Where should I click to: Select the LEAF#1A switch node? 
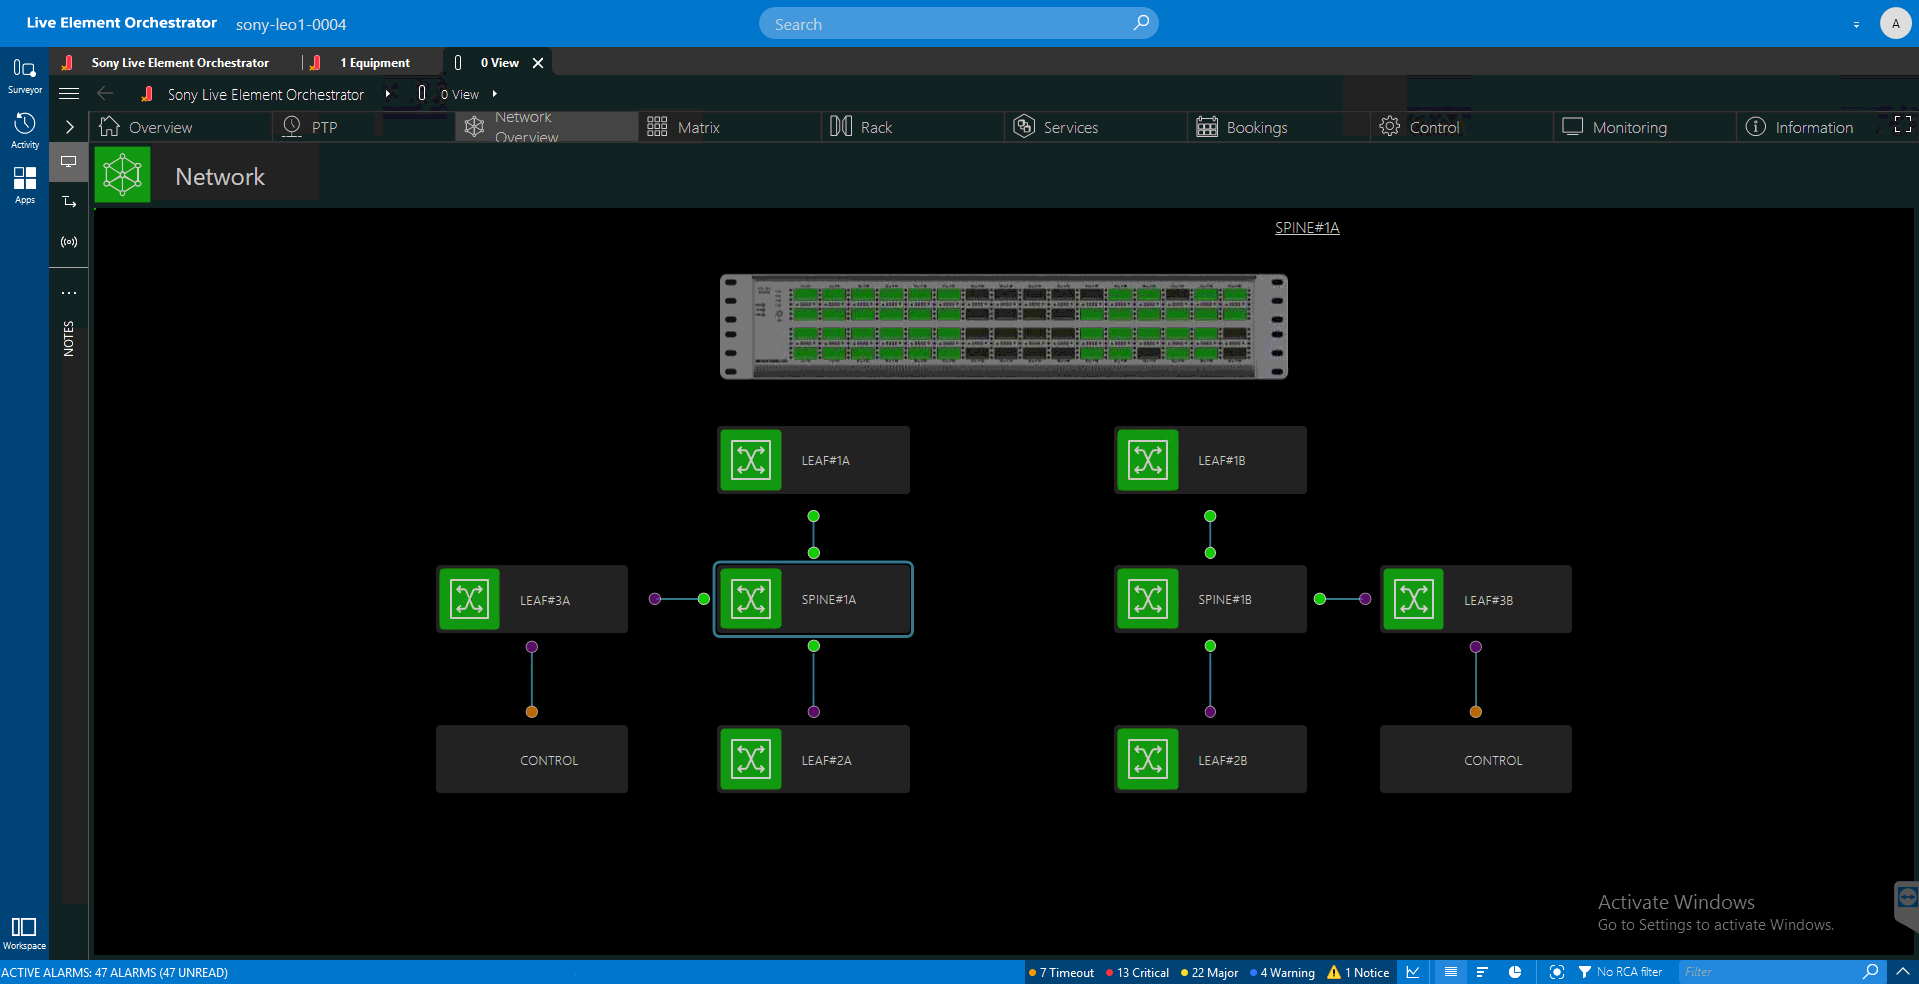coord(813,460)
